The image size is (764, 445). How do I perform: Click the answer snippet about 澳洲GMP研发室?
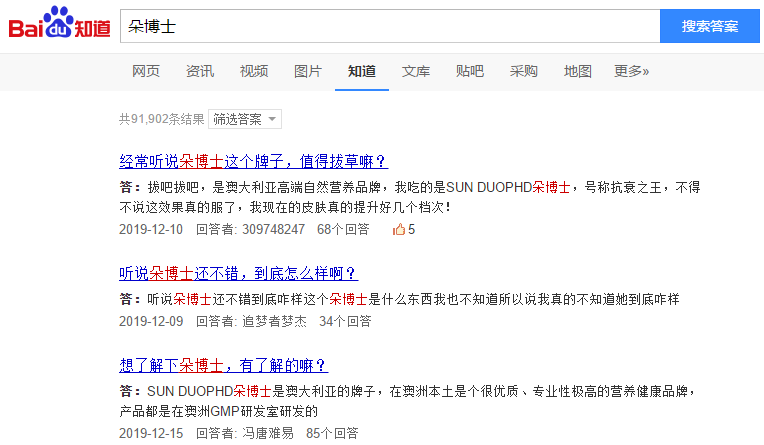408,401
